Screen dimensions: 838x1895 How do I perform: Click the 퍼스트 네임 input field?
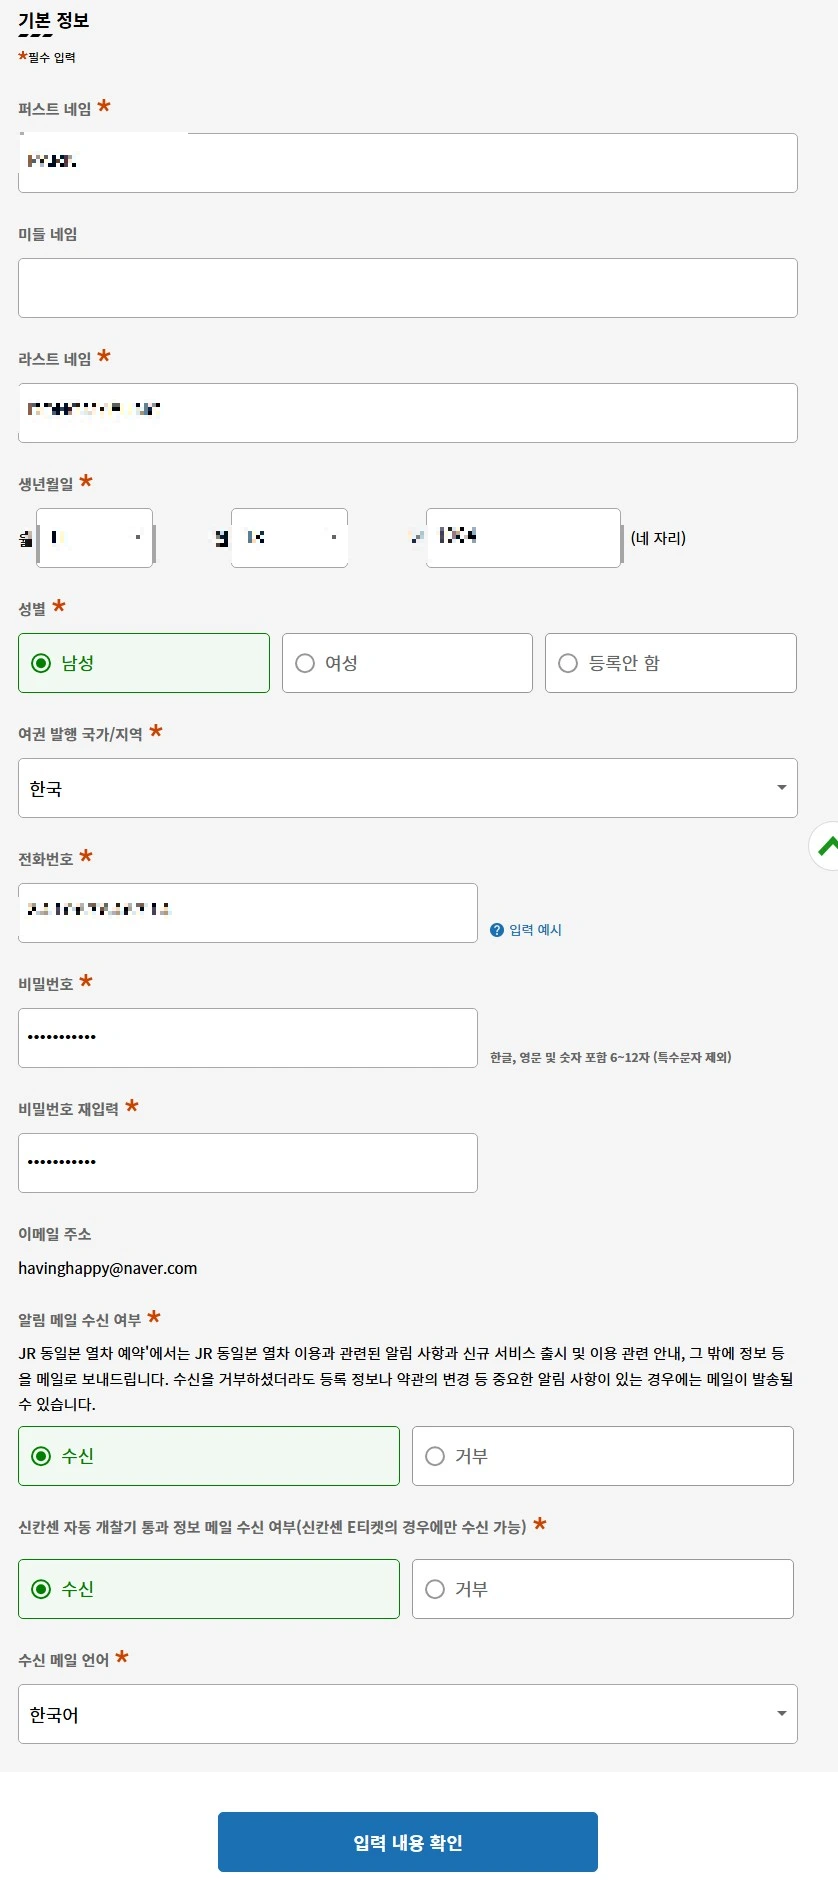(407, 162)
